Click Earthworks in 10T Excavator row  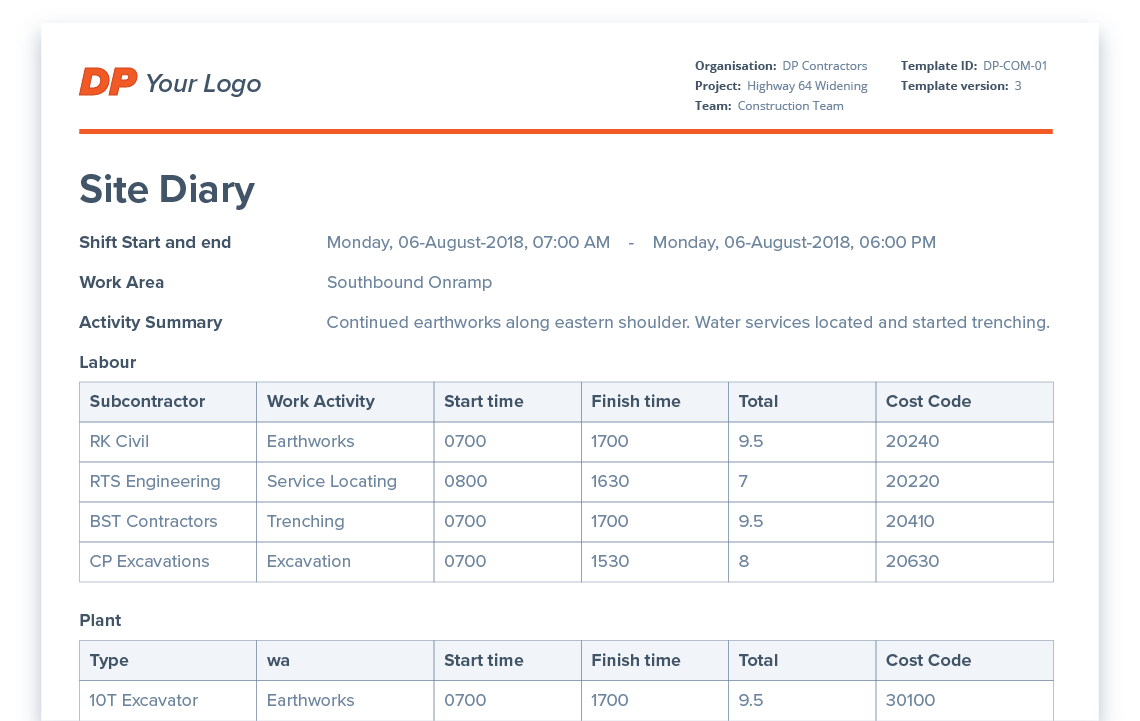point(345,701)
